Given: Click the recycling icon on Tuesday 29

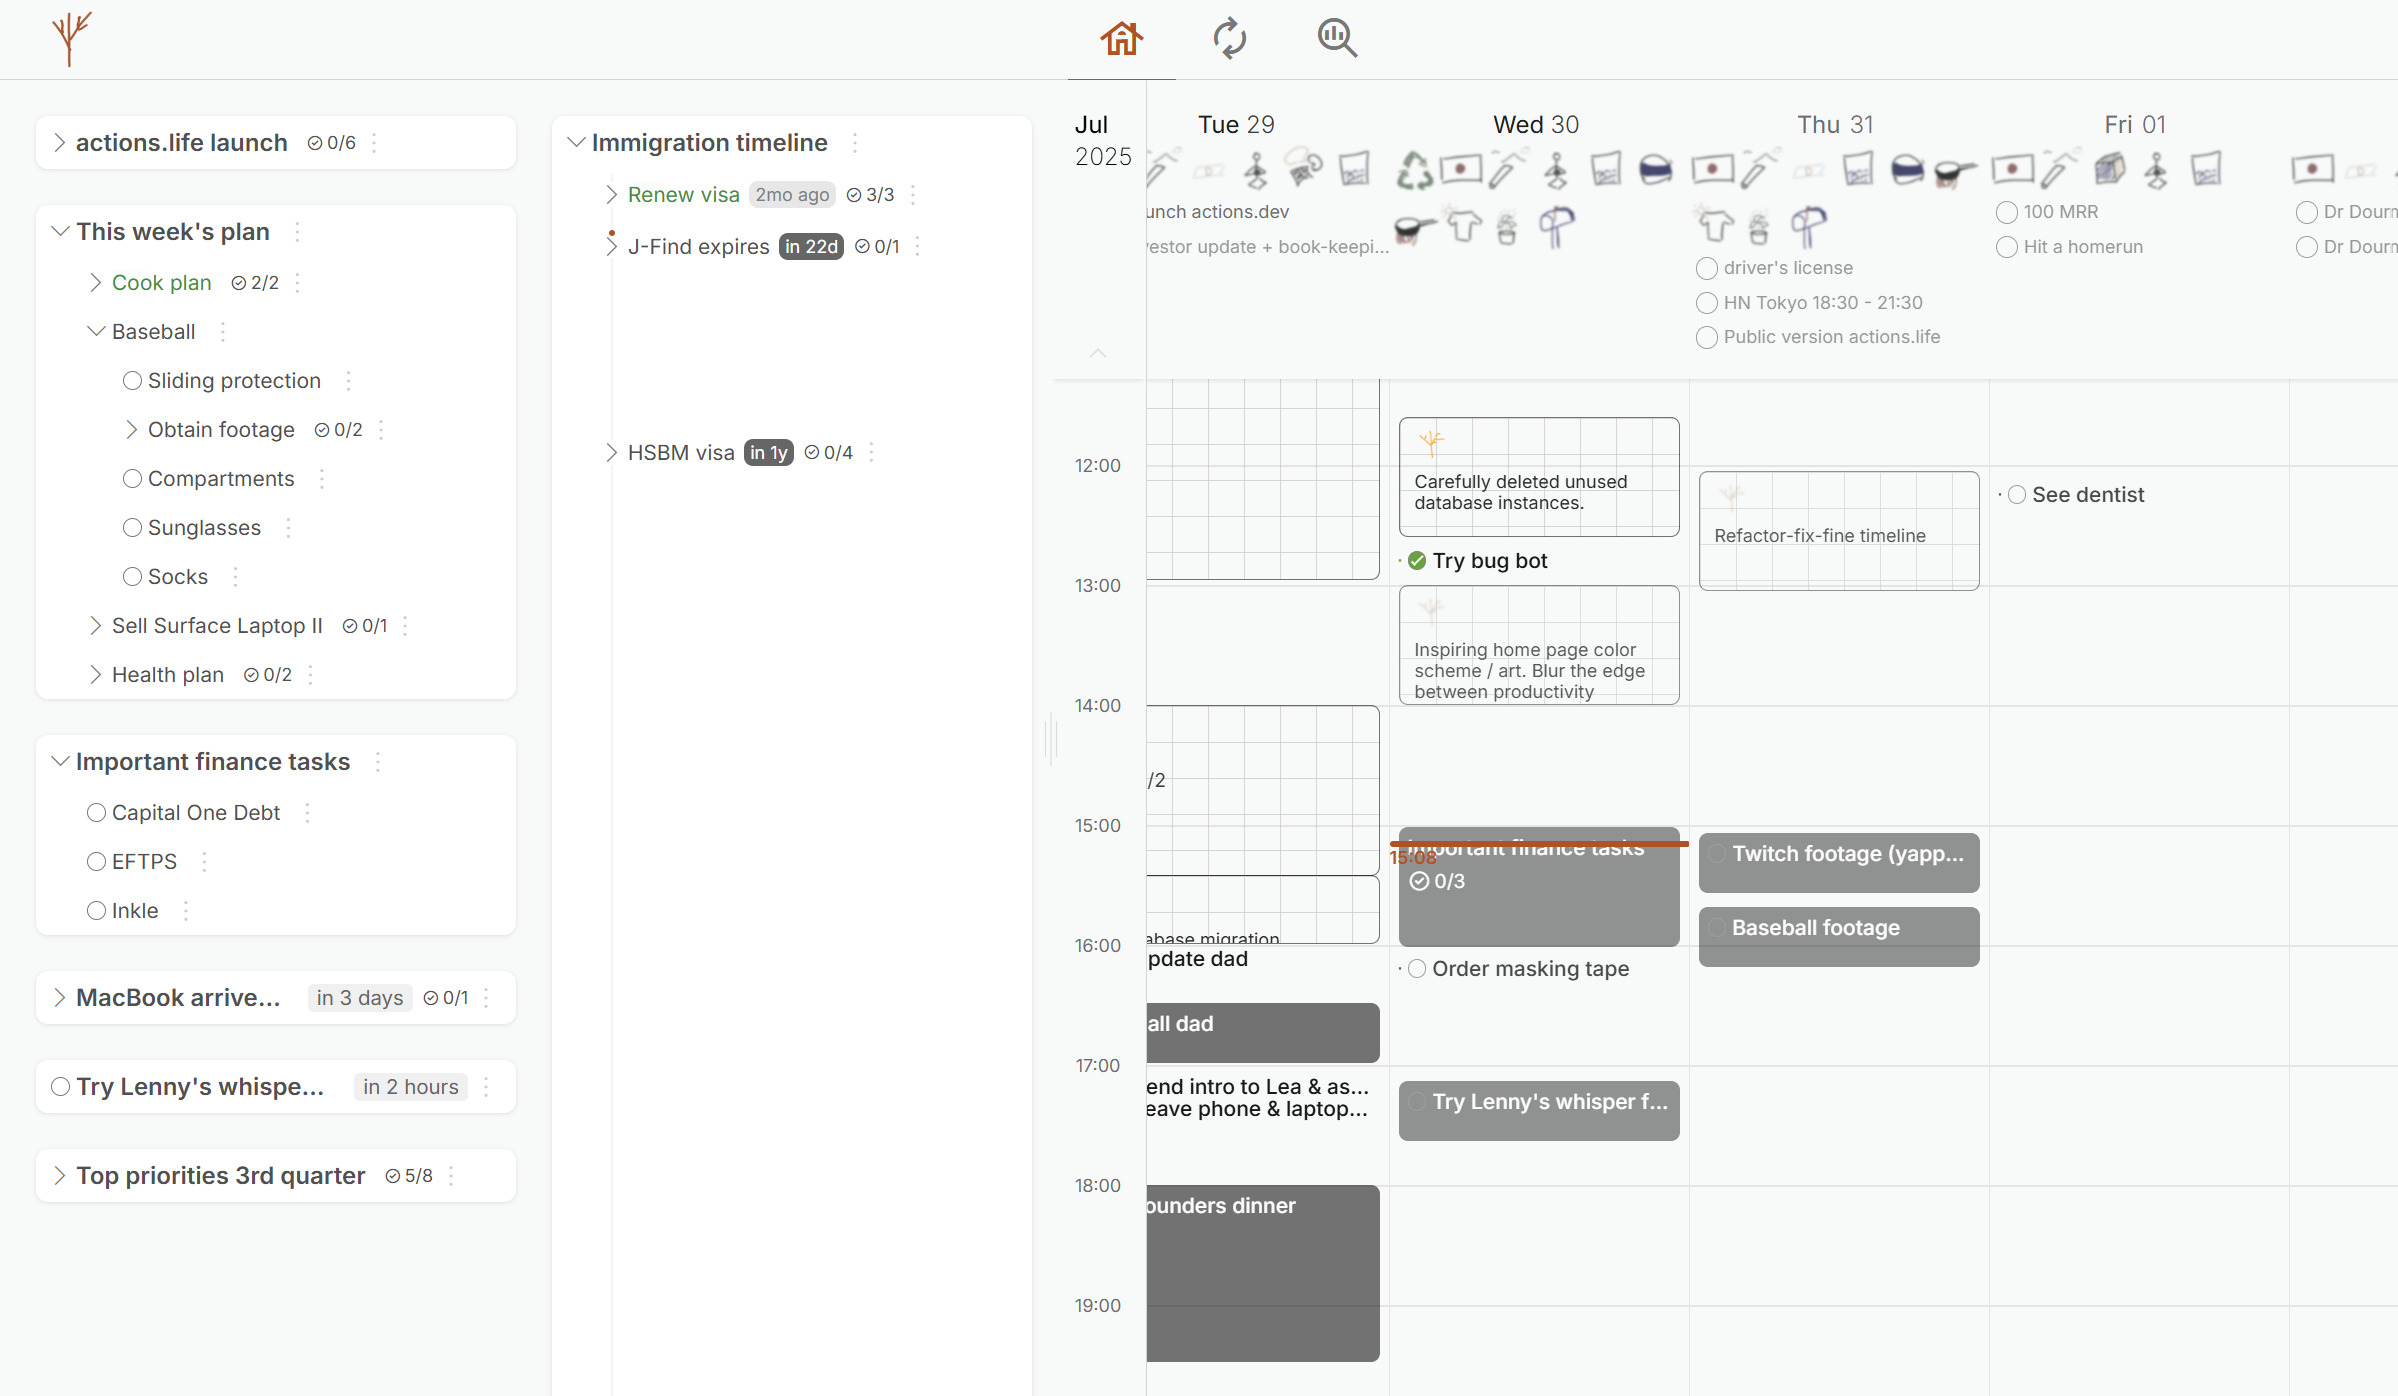Looking at the screenshot, I should click(1413, 171).
